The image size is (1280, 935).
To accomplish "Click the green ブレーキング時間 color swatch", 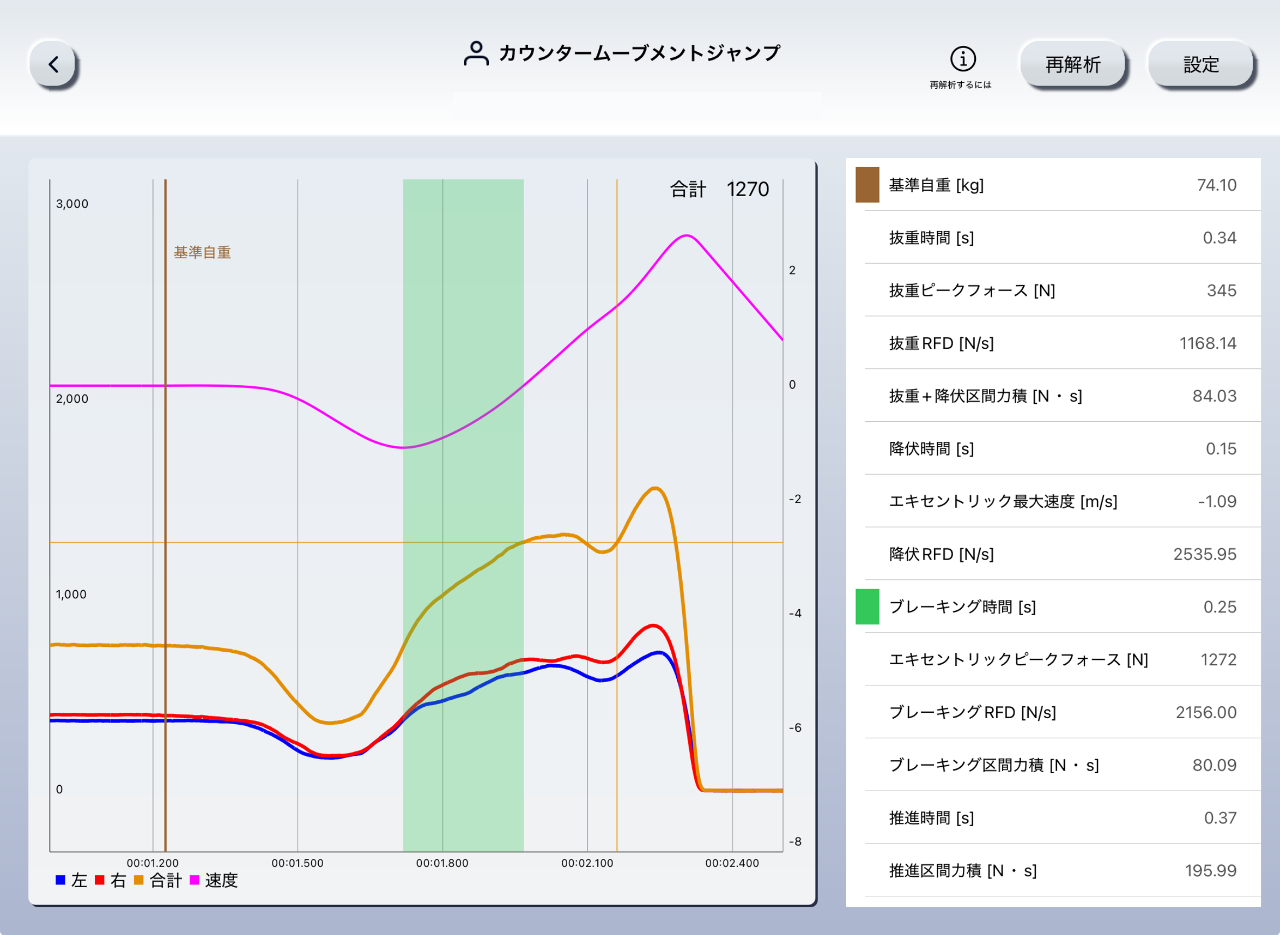I will pos(867,607).
